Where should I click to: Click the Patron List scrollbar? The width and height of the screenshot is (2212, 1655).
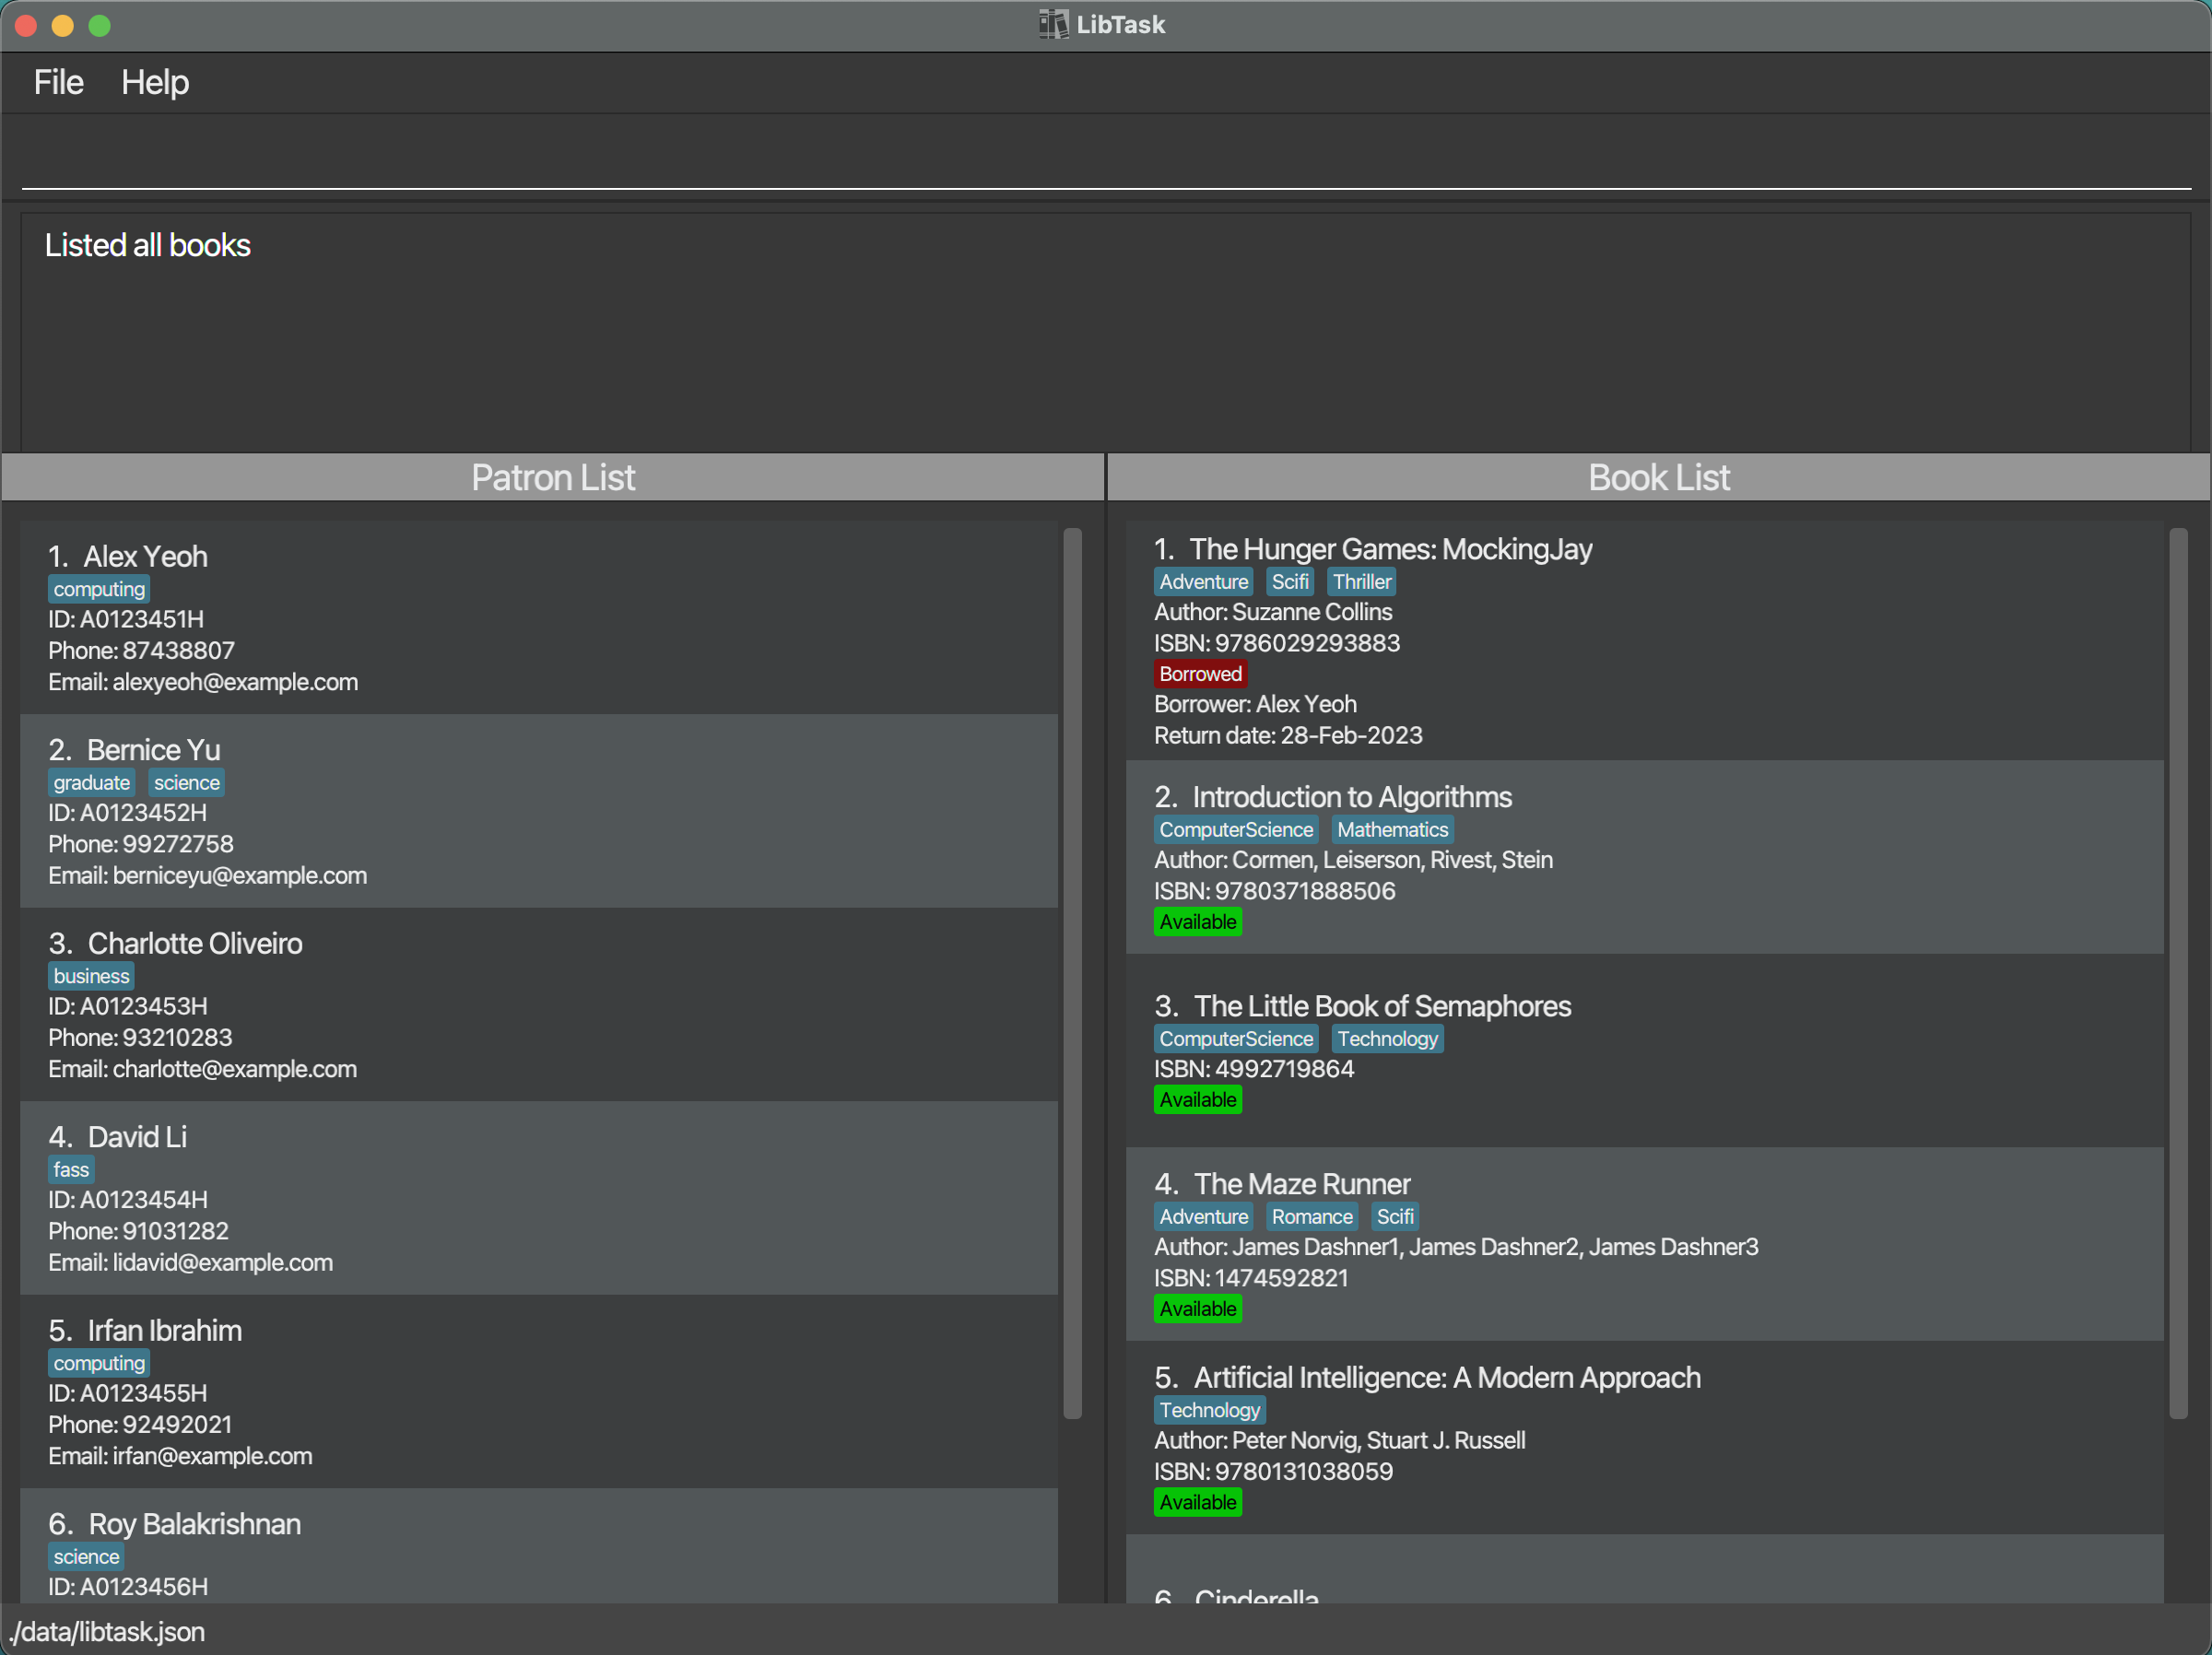tap(1072, 972)
